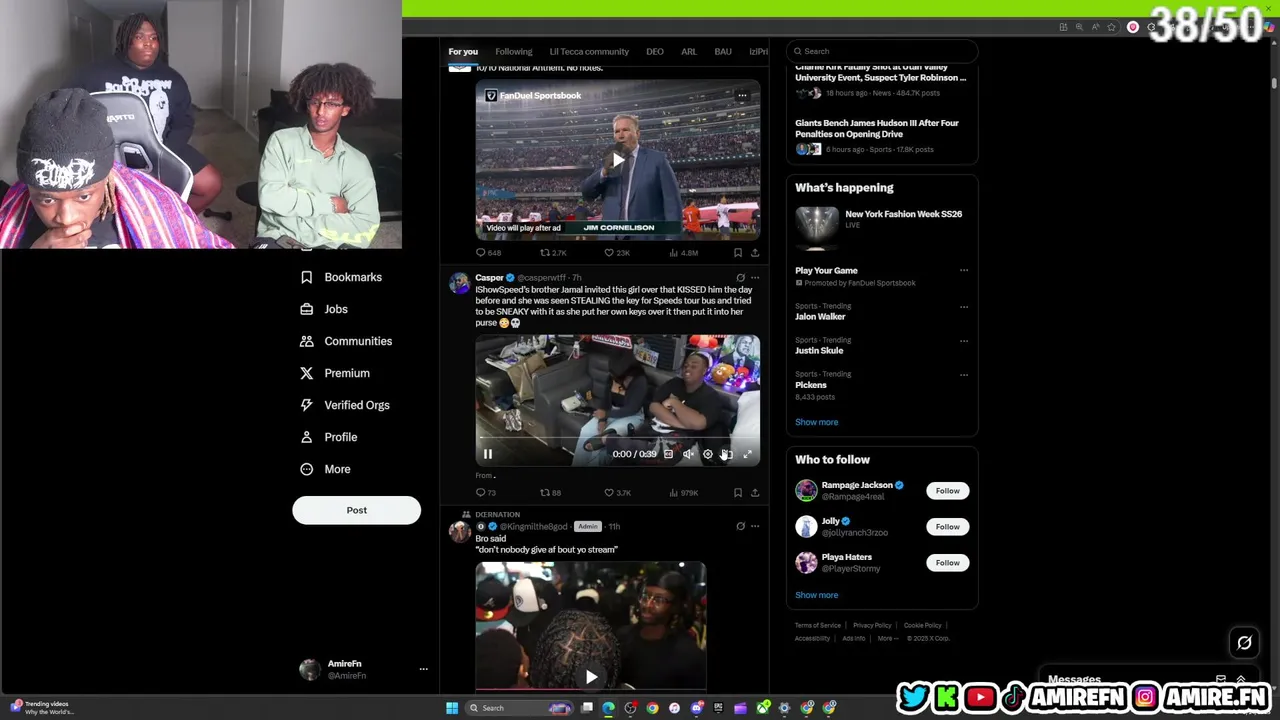
Task: Follow Jolly
Action: [947, 527]
